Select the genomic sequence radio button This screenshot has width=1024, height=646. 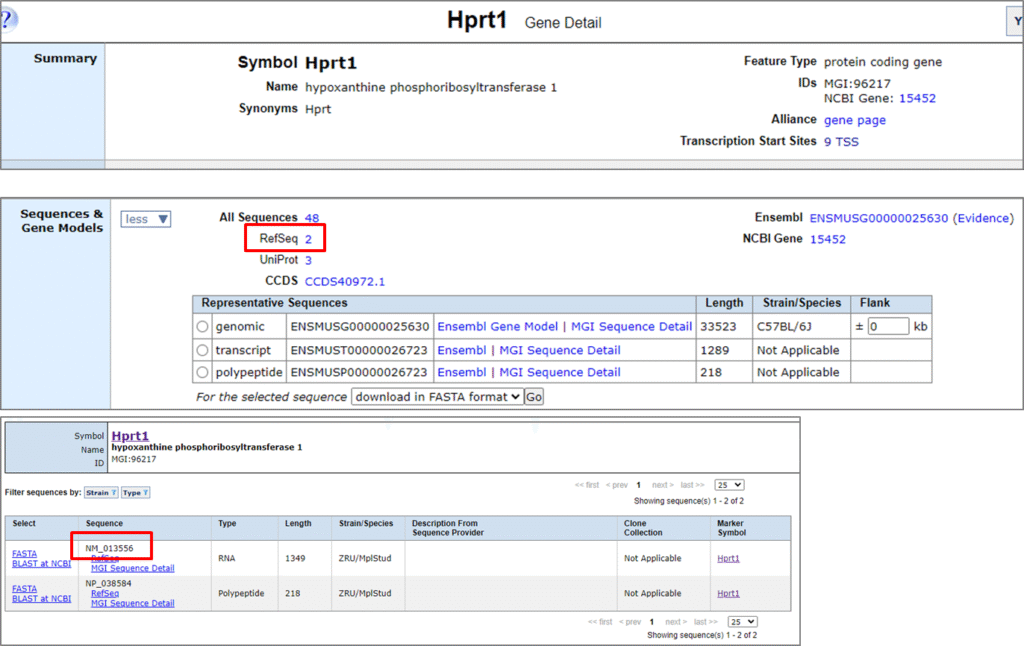[203, 327]
